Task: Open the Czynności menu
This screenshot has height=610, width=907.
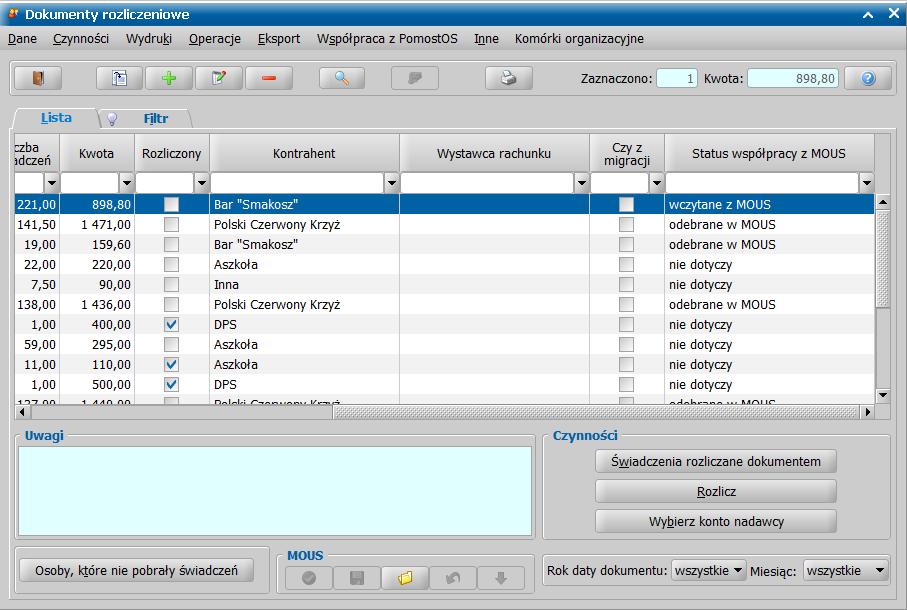Action: [x=81, y=39]
